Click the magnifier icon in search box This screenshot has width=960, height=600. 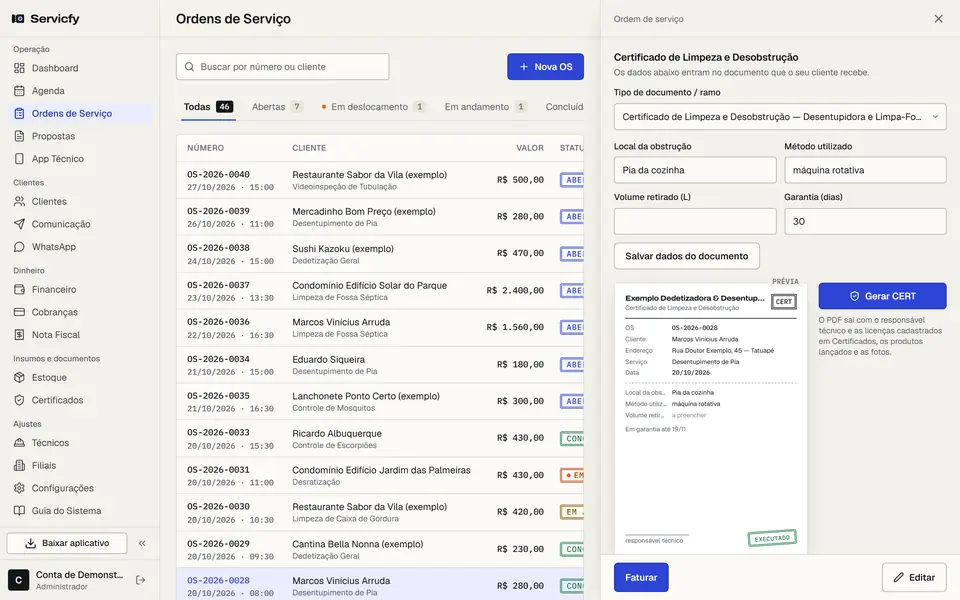(189, 67)
